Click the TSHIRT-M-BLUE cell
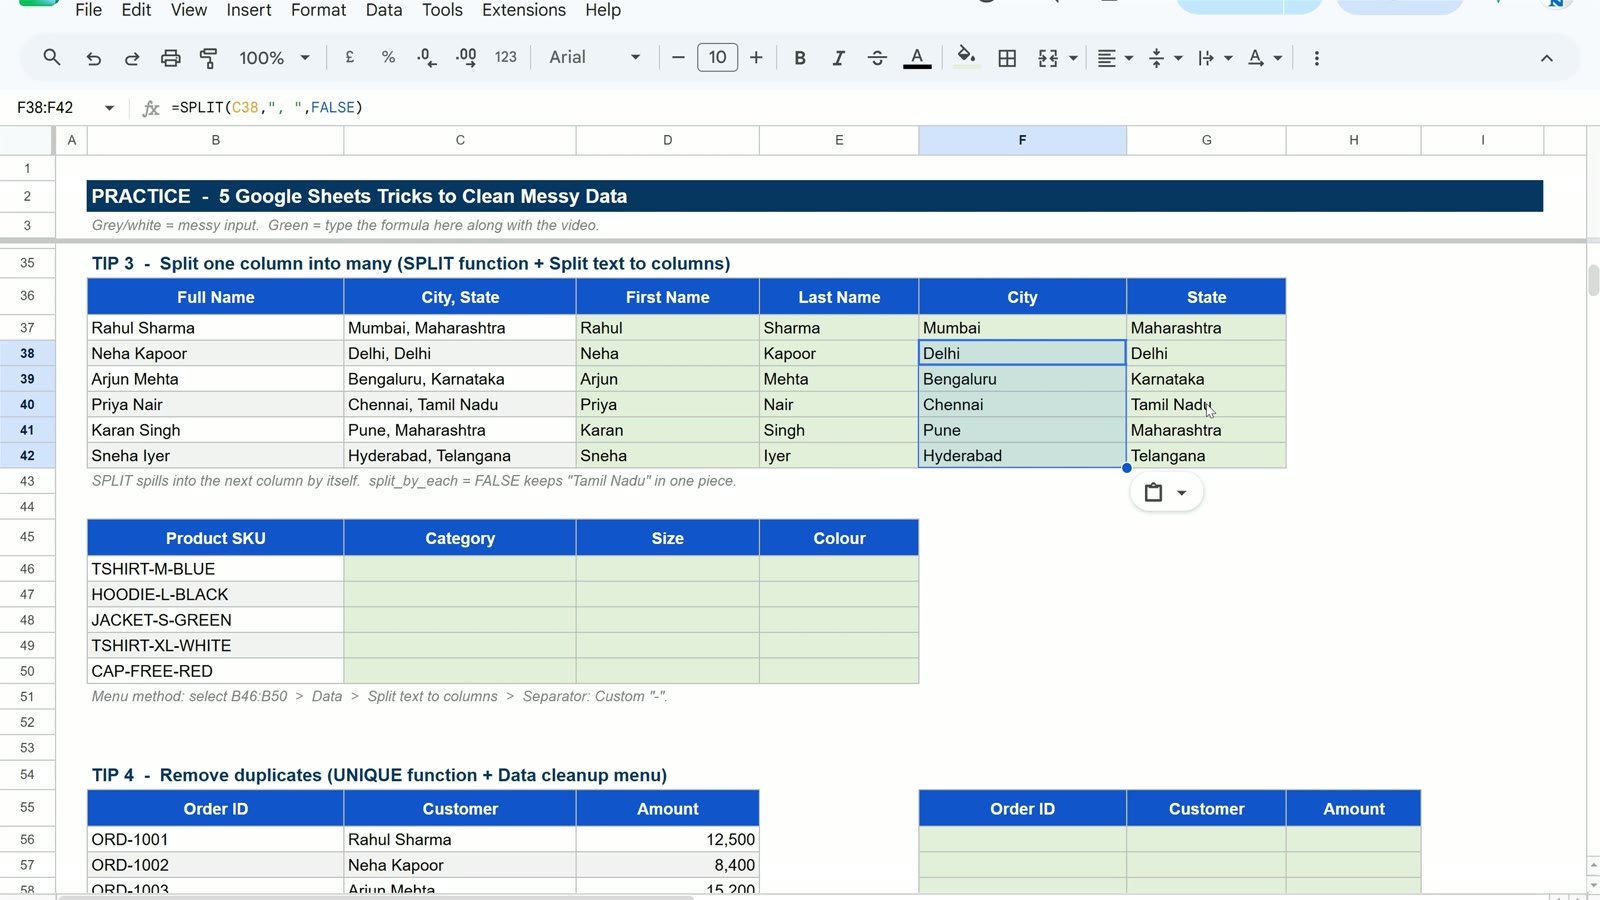Screen dimensions: 1600x900 (215, 569)
